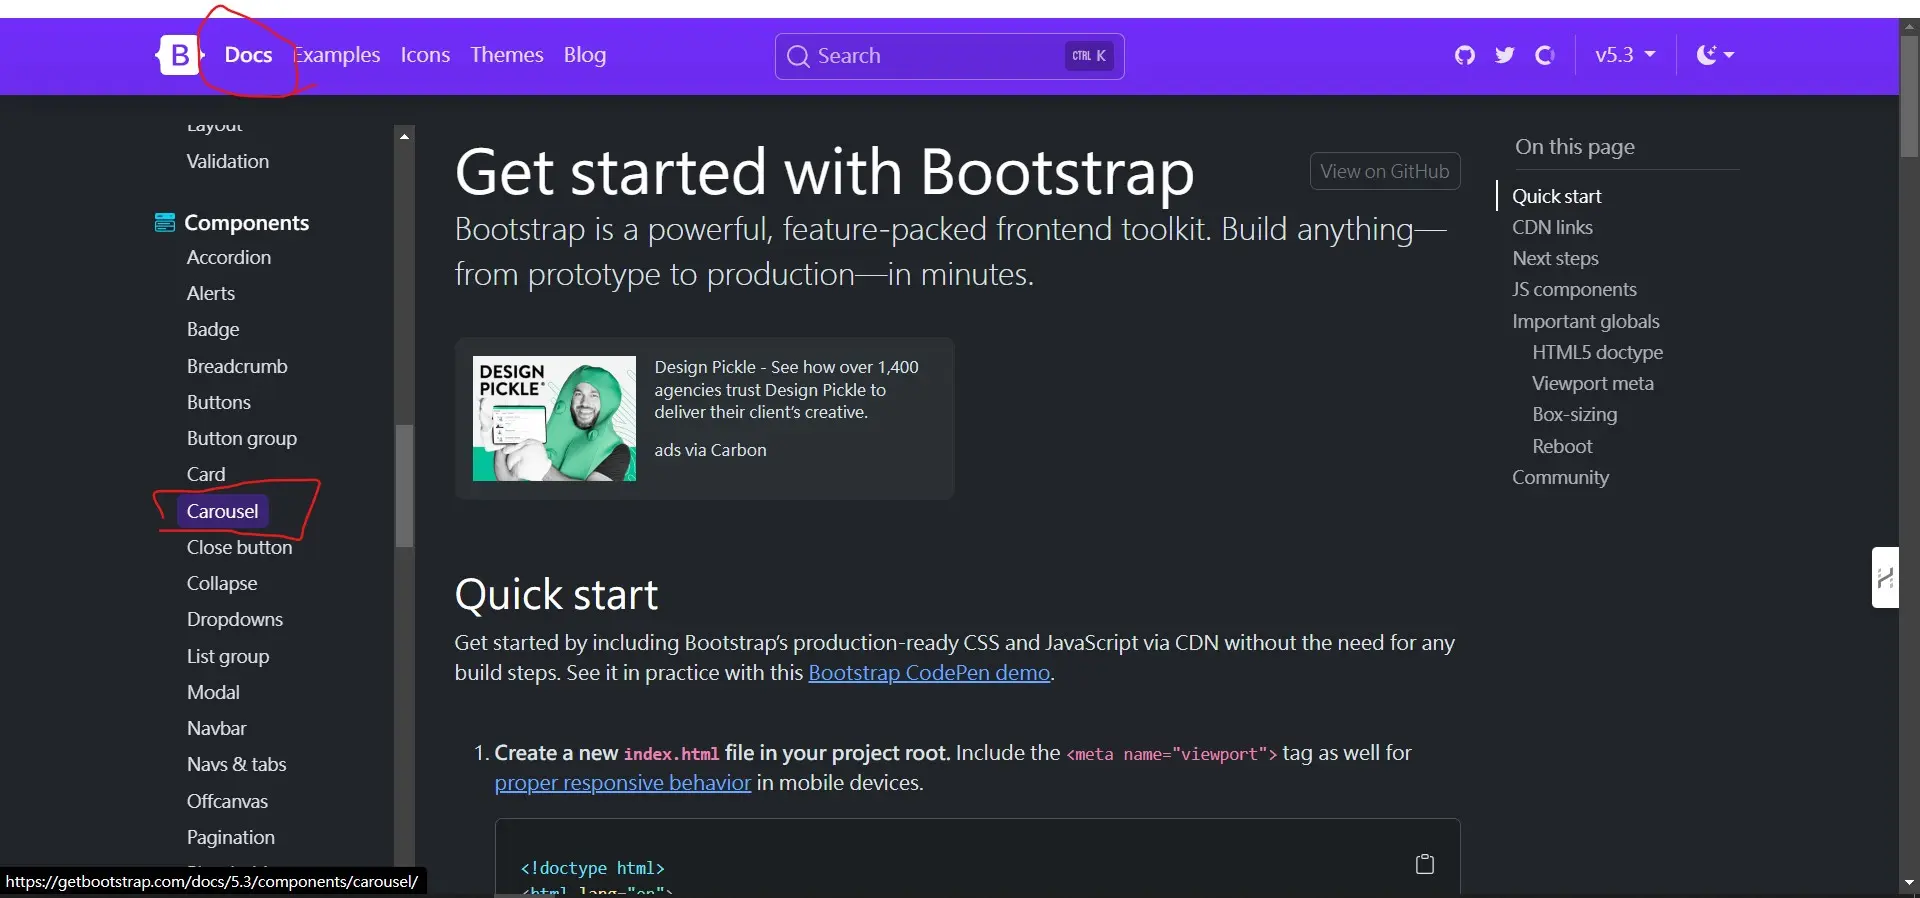Viewport: 1920px width, 898px height.
Task: Open the GitHub icon link in the header
Action: (1465, 55)
